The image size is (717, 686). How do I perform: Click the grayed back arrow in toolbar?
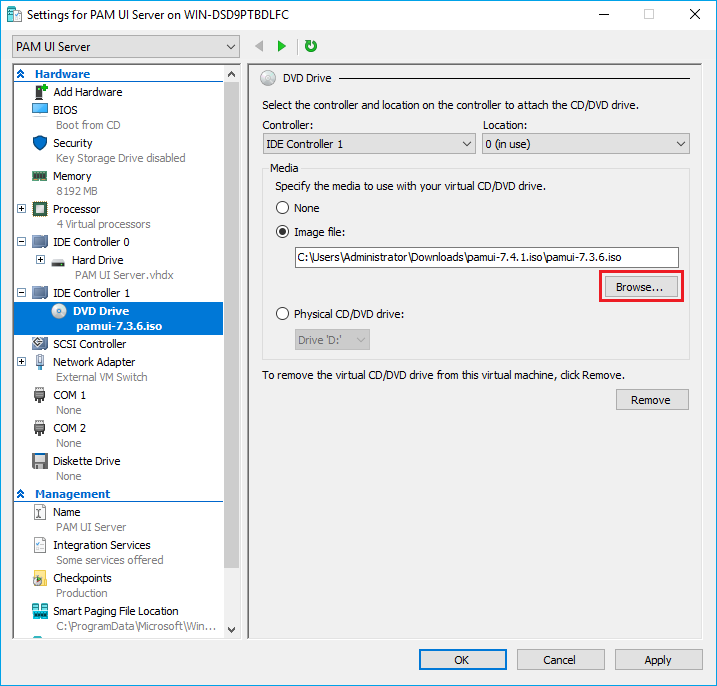(259, 46)
